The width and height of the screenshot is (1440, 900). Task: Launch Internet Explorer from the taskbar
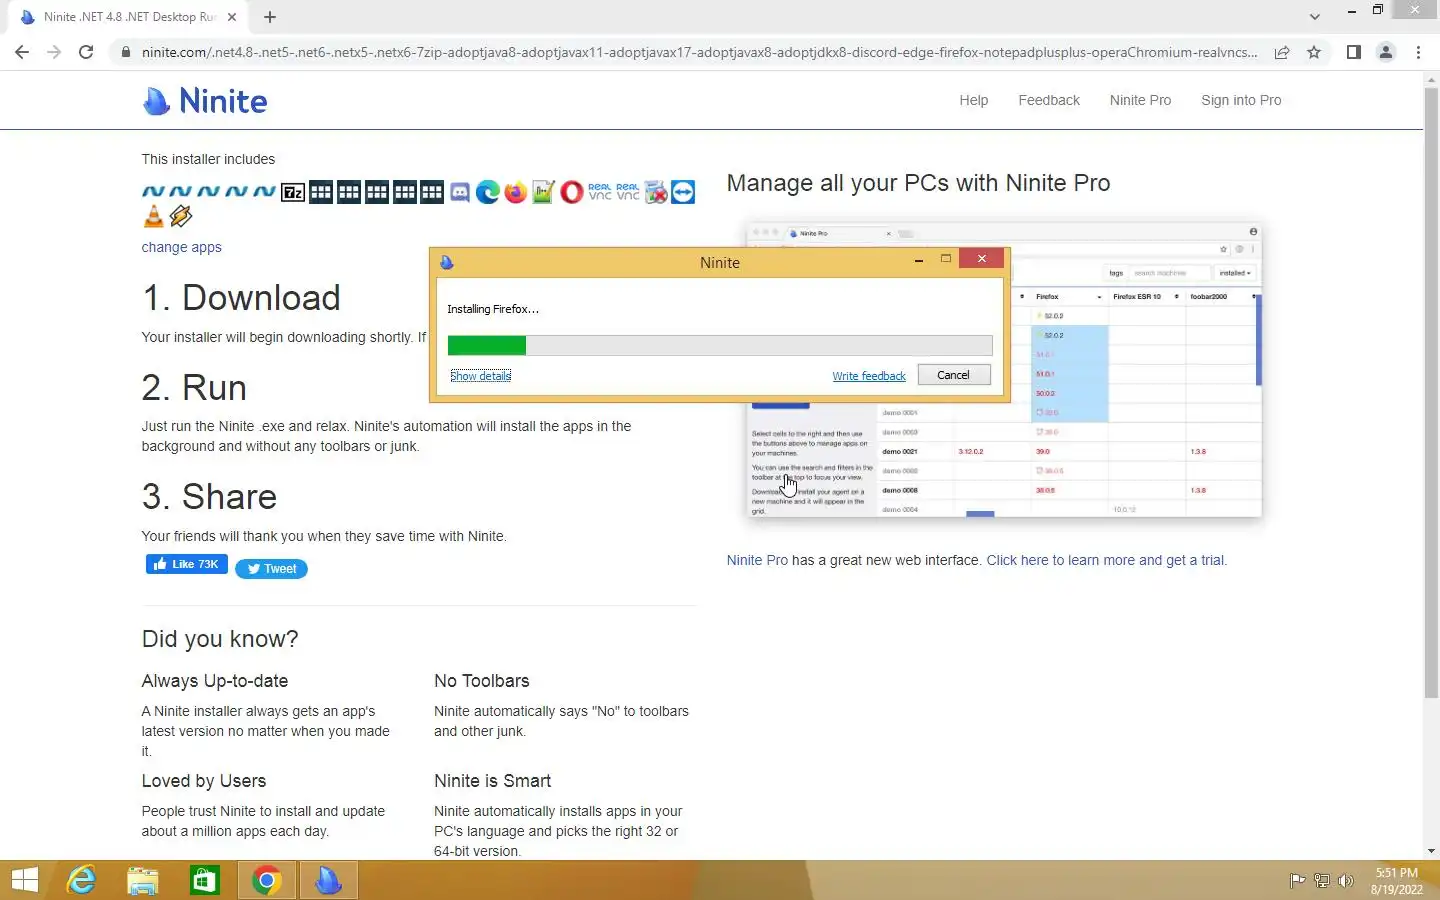point(81,880)
